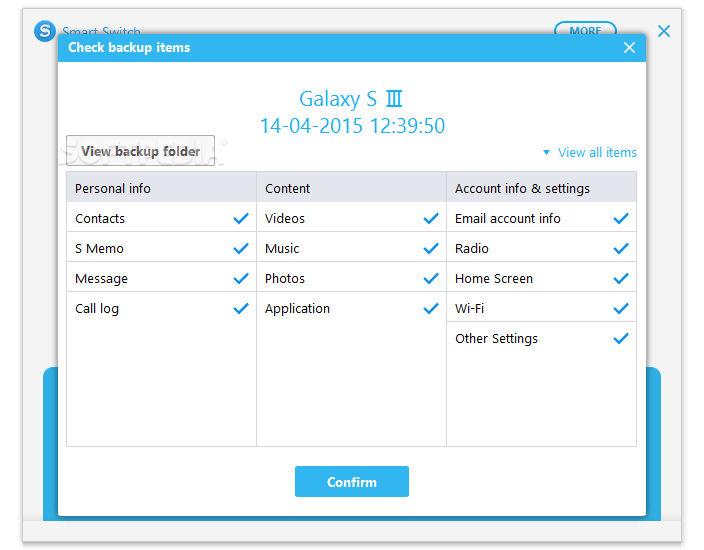Open the View backup folder button
The width and height of the screenshot is (704, 550).
(x=140, y=151)
